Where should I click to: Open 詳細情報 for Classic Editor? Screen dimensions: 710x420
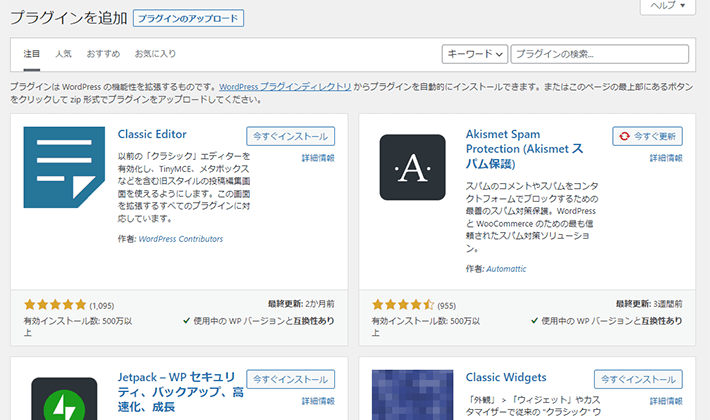318,158
